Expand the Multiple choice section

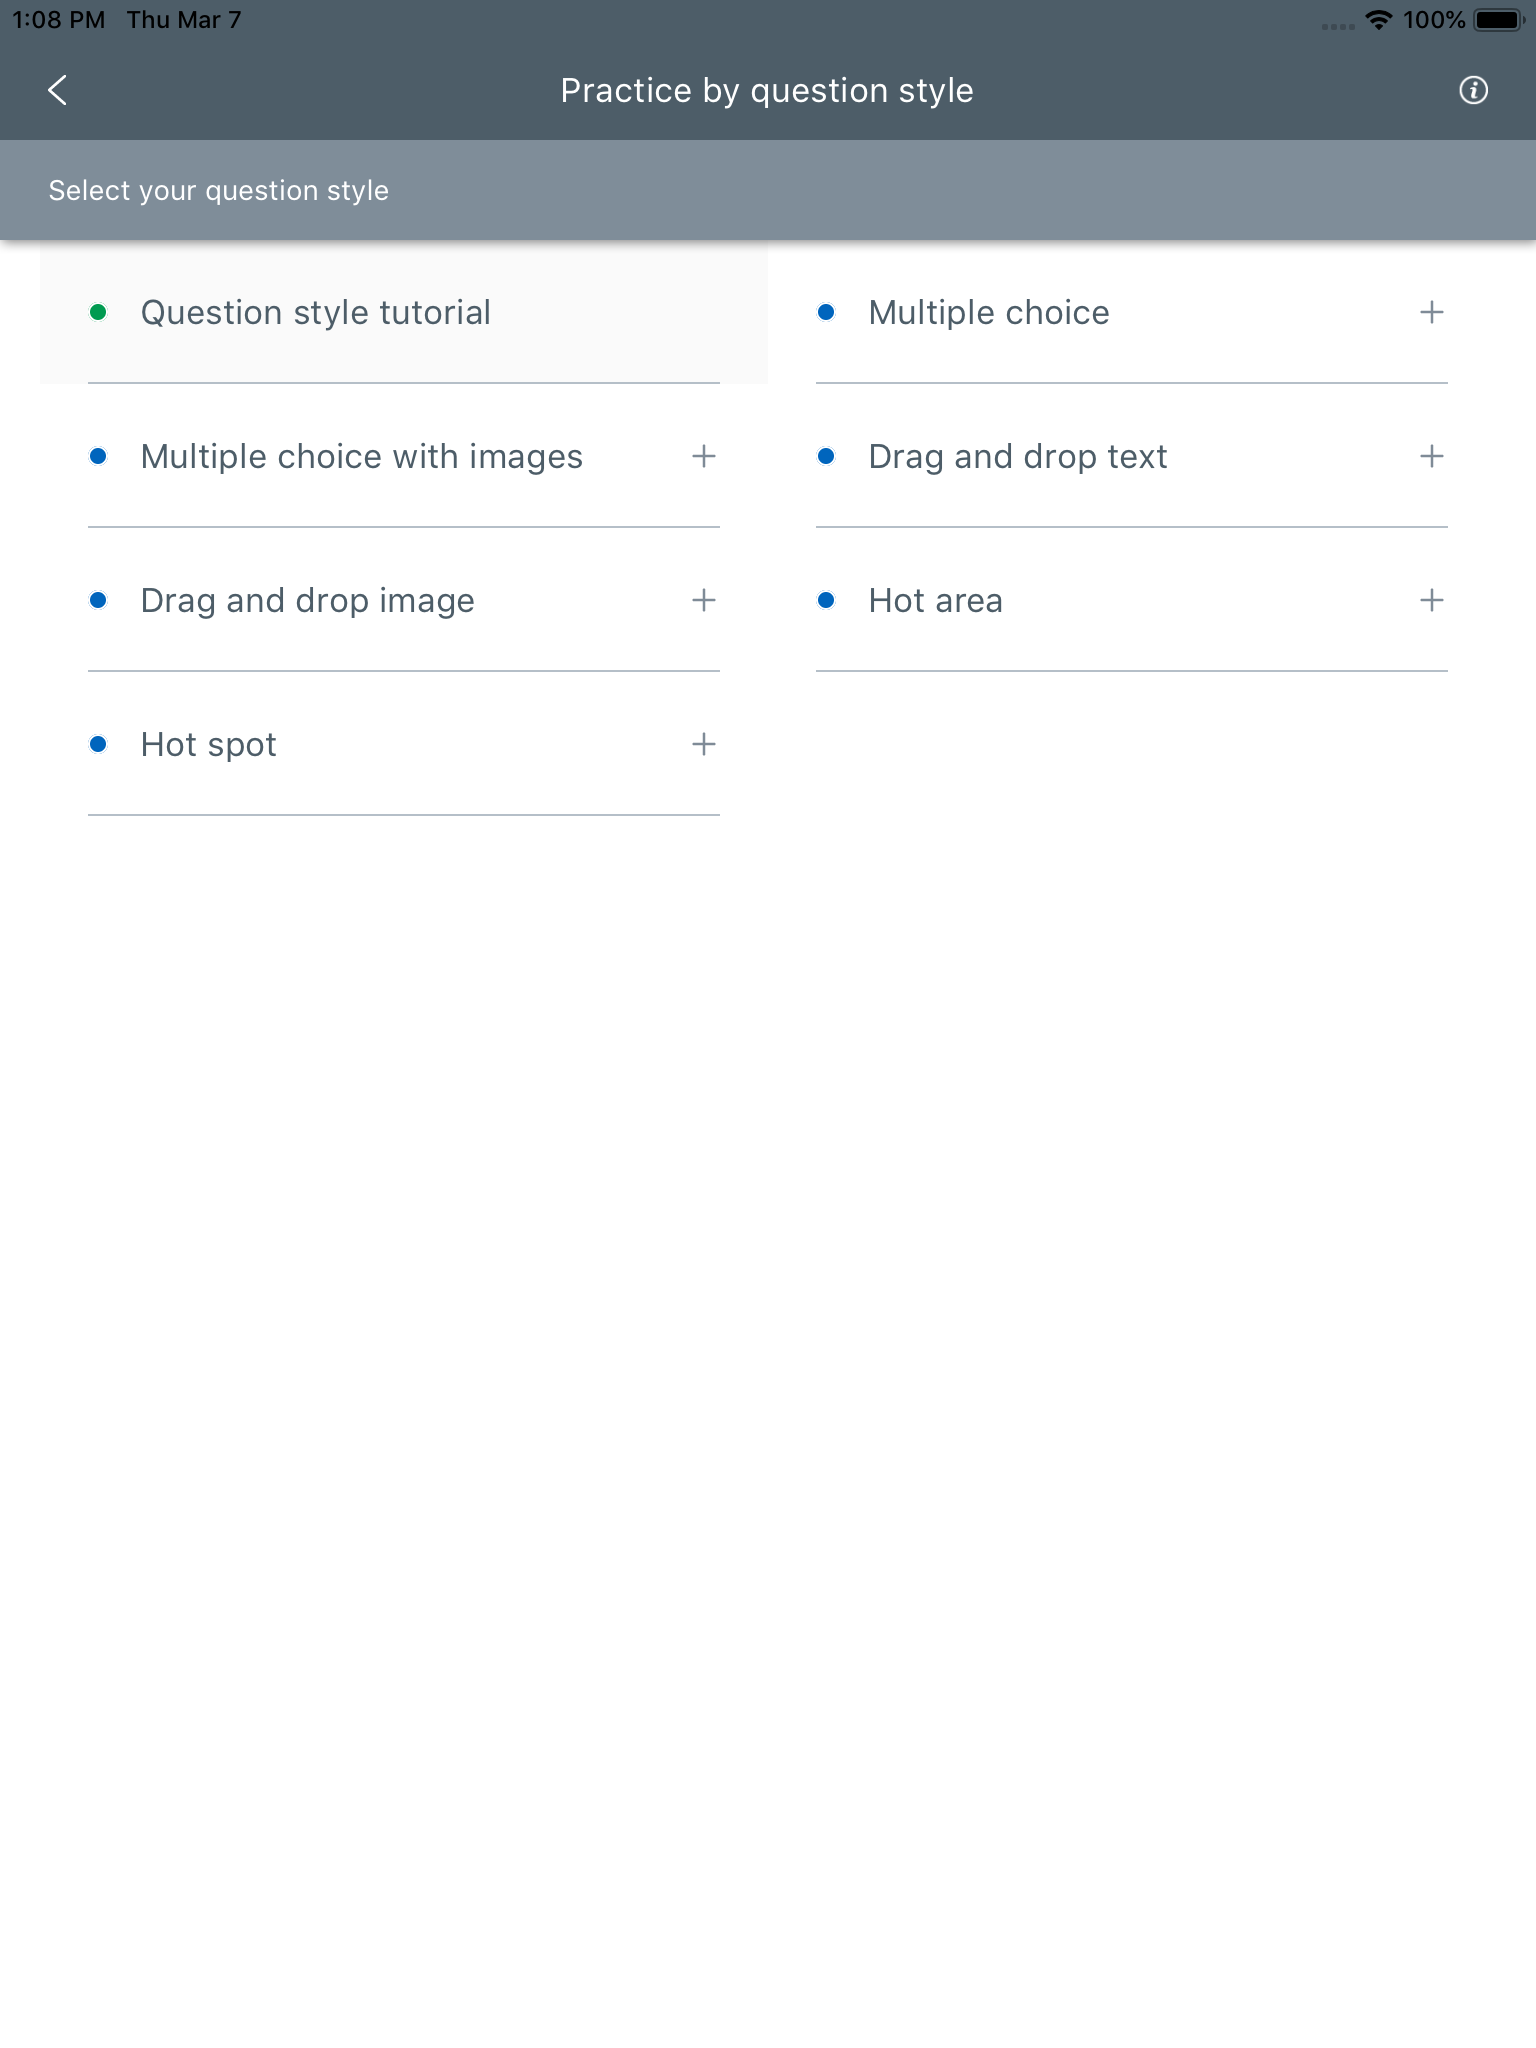click(x=1430, y=312)
